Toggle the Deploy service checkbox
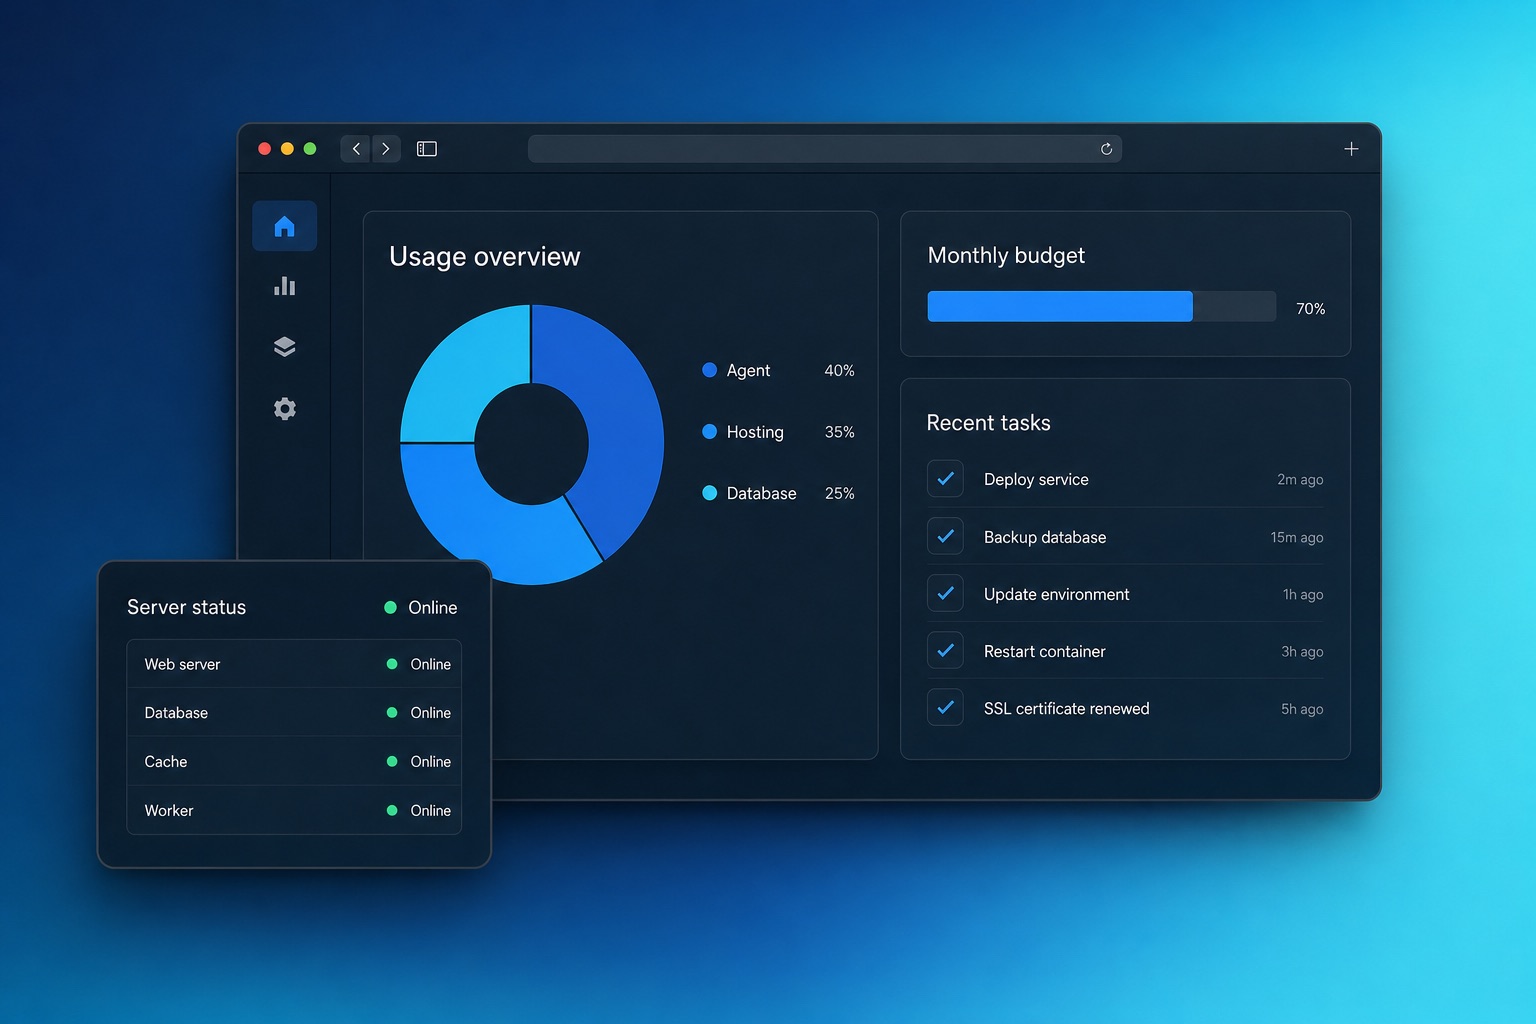 pyautogui.click(x=945, y=479)
